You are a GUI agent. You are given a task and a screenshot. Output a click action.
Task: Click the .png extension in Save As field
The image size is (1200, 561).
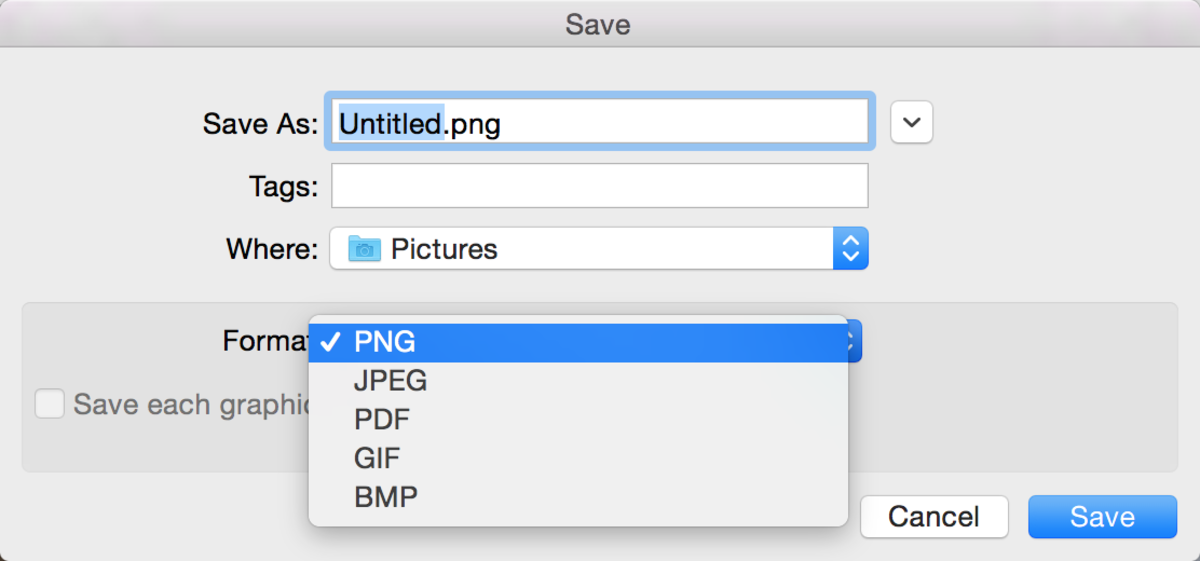click(x=472, y=123)
